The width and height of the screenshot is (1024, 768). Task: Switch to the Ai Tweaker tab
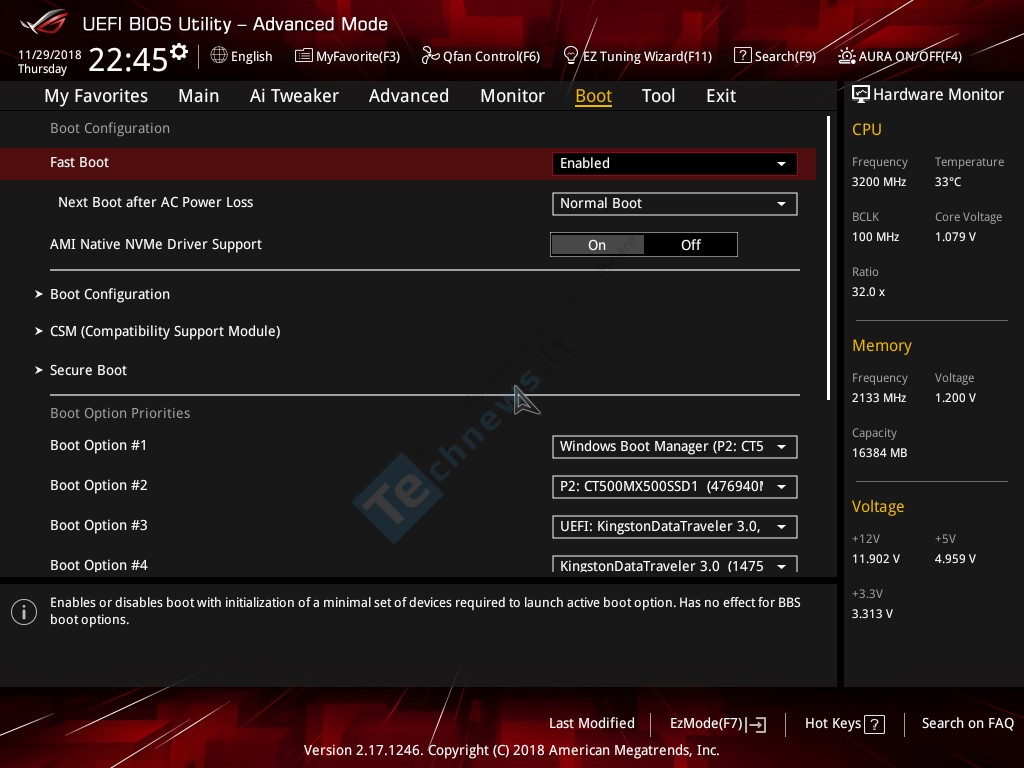tap(294, 96)
